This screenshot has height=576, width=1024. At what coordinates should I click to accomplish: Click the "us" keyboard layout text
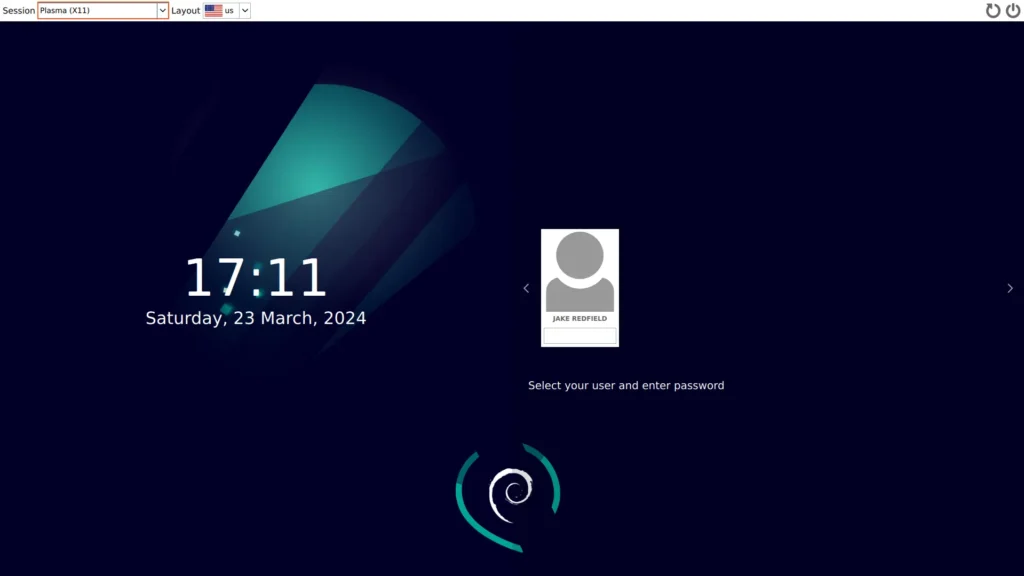[x=230, y=10]
